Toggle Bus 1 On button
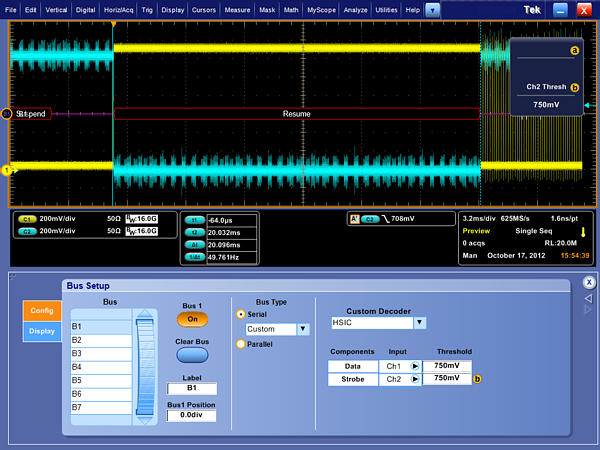600x450 pixels. tap(192, 319)
